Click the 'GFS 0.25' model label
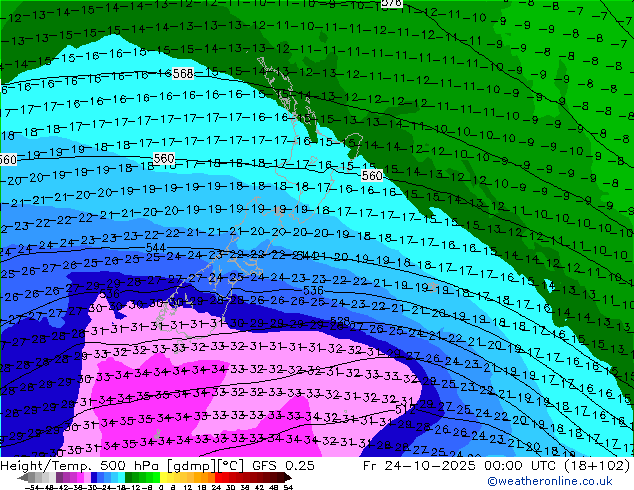The image size is (634, 490). (x=283, y=466)
